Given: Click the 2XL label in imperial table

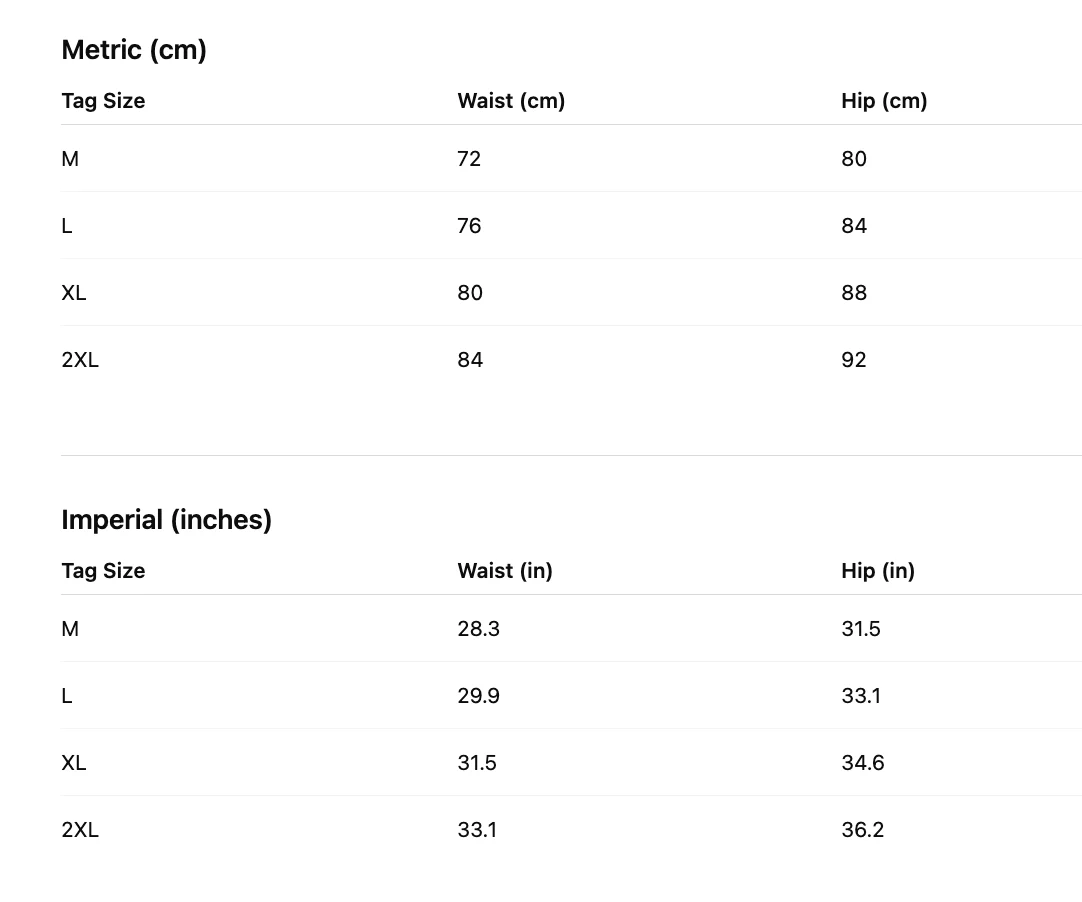Looking at the screenshot, I should (80, 830).
